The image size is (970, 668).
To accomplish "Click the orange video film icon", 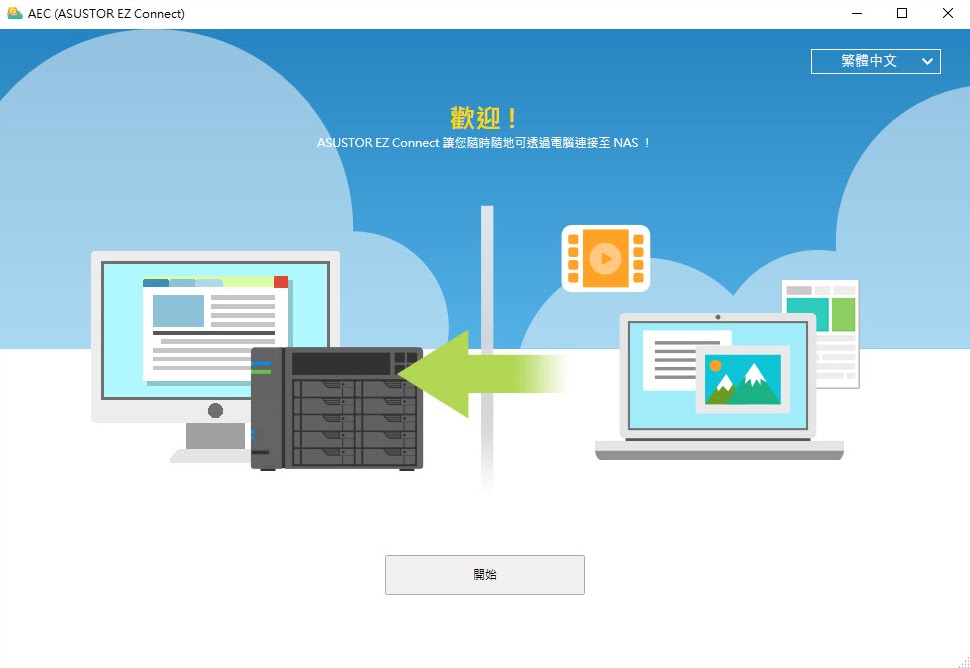I will (606, 258).
